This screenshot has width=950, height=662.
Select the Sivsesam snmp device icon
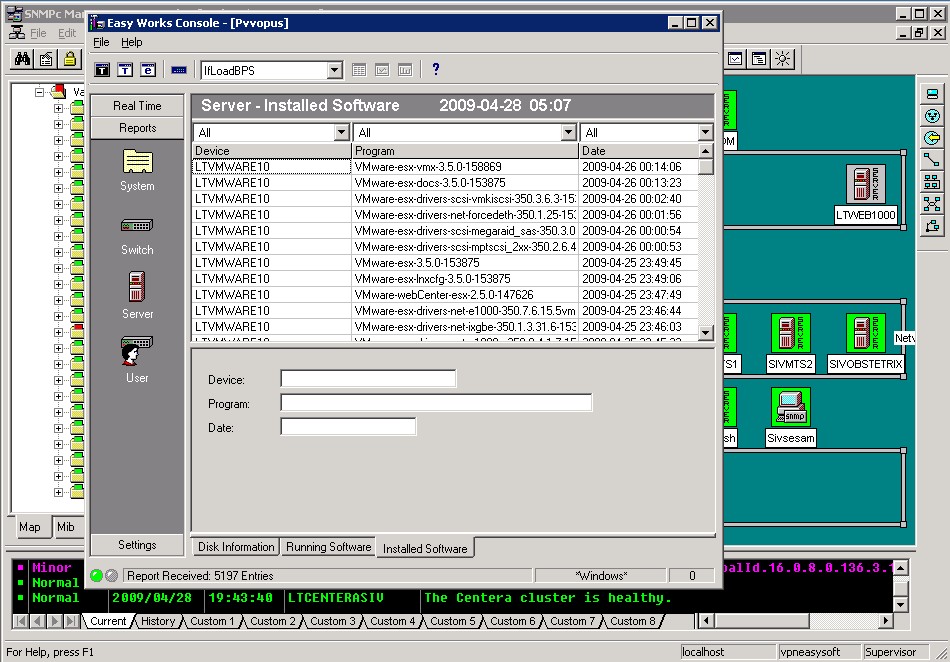(790, 406)
